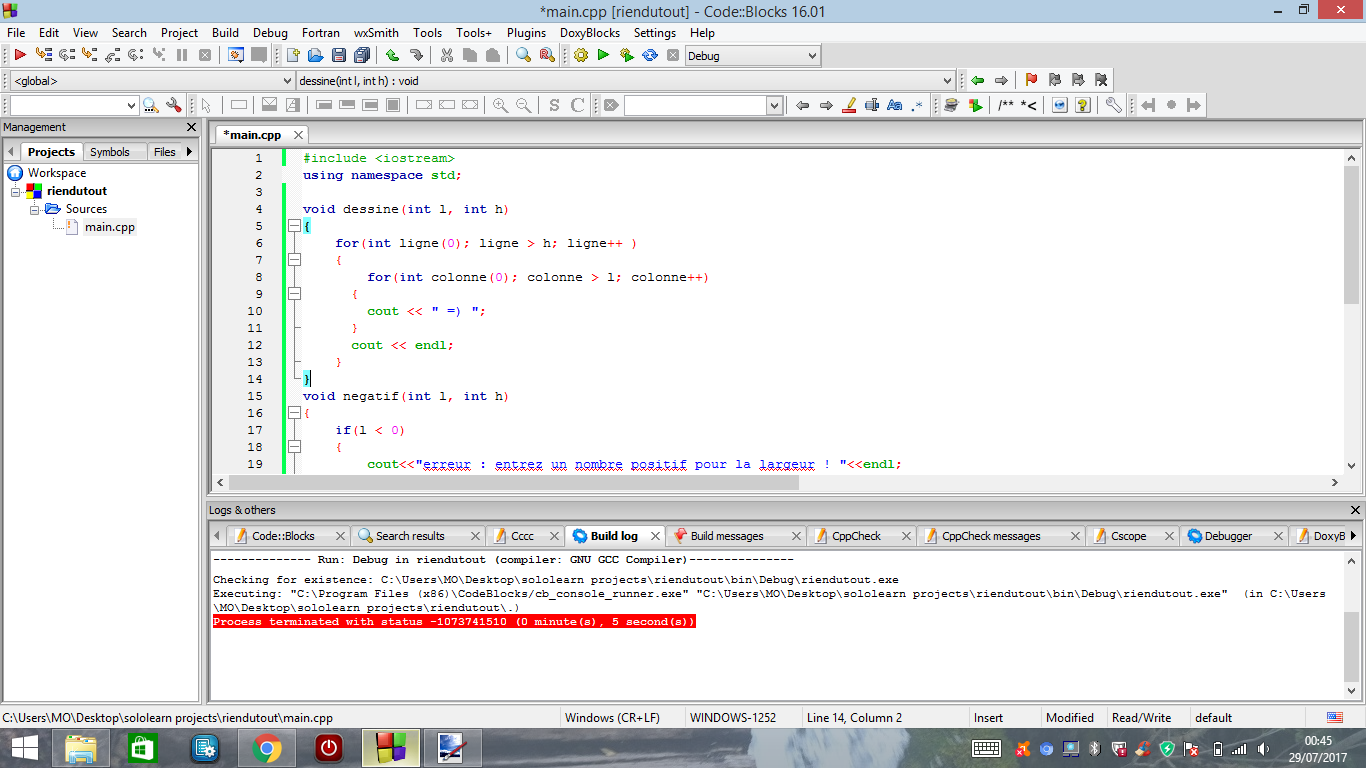Toggle bookmark with the red flag icon

(1031, 81)
